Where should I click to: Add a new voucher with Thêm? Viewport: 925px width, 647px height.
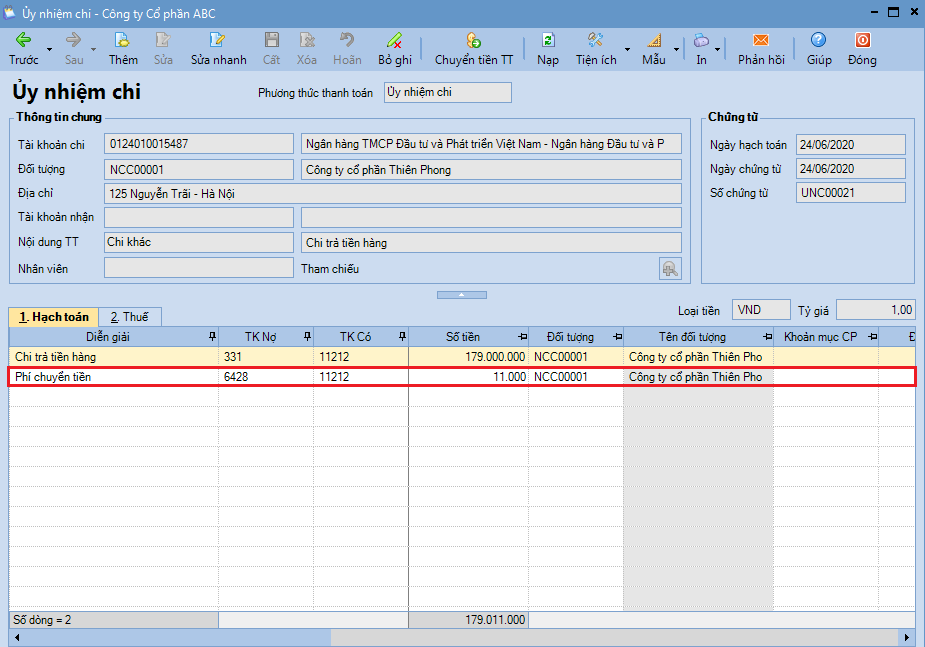click(123, 48)
